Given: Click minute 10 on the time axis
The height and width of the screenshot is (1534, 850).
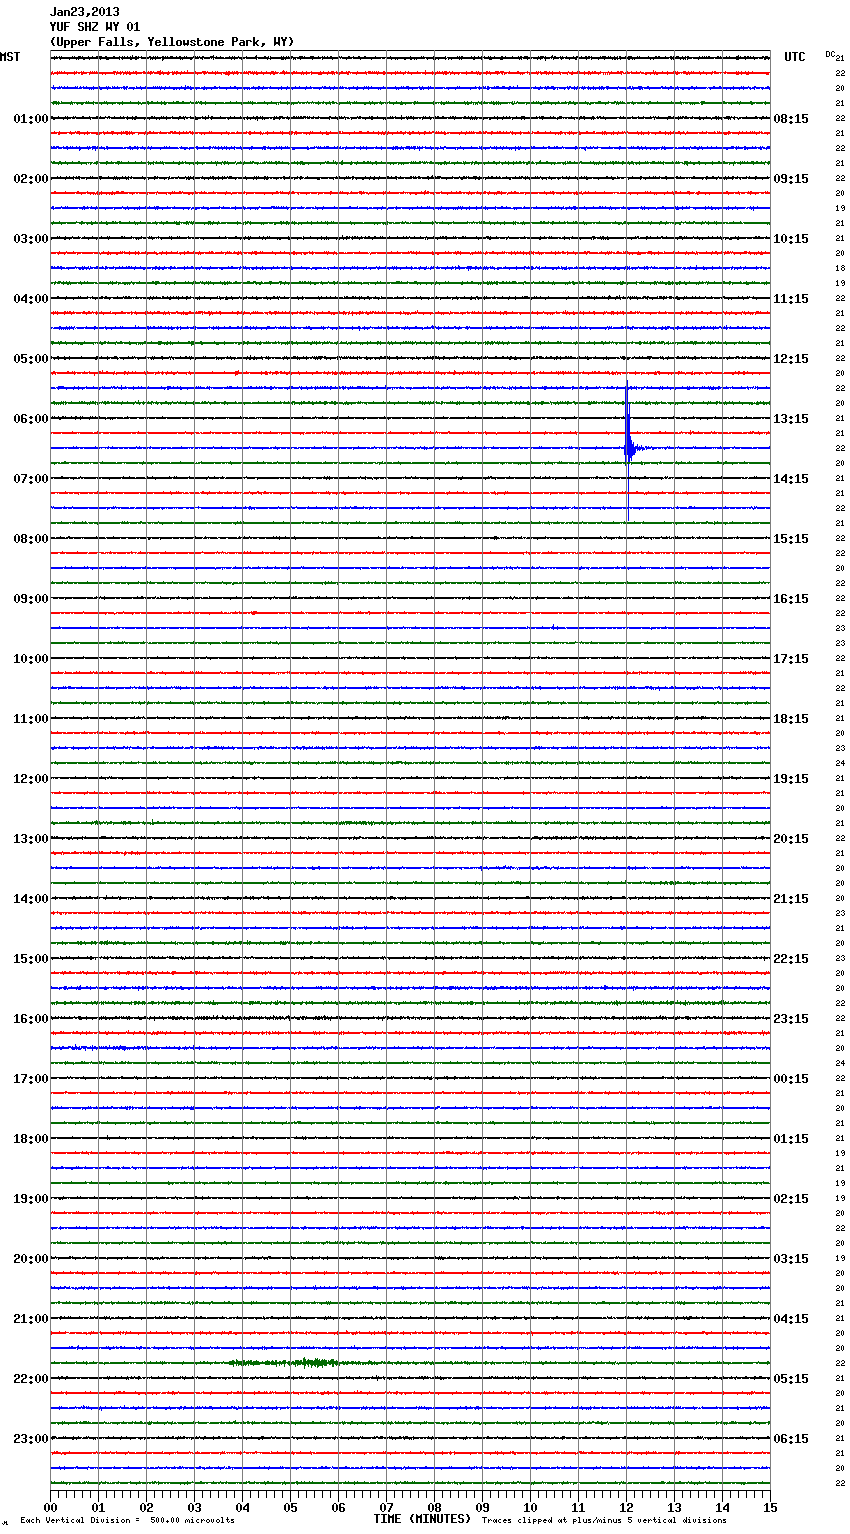Looking at the screenshot, I should tap(530, 1507).
